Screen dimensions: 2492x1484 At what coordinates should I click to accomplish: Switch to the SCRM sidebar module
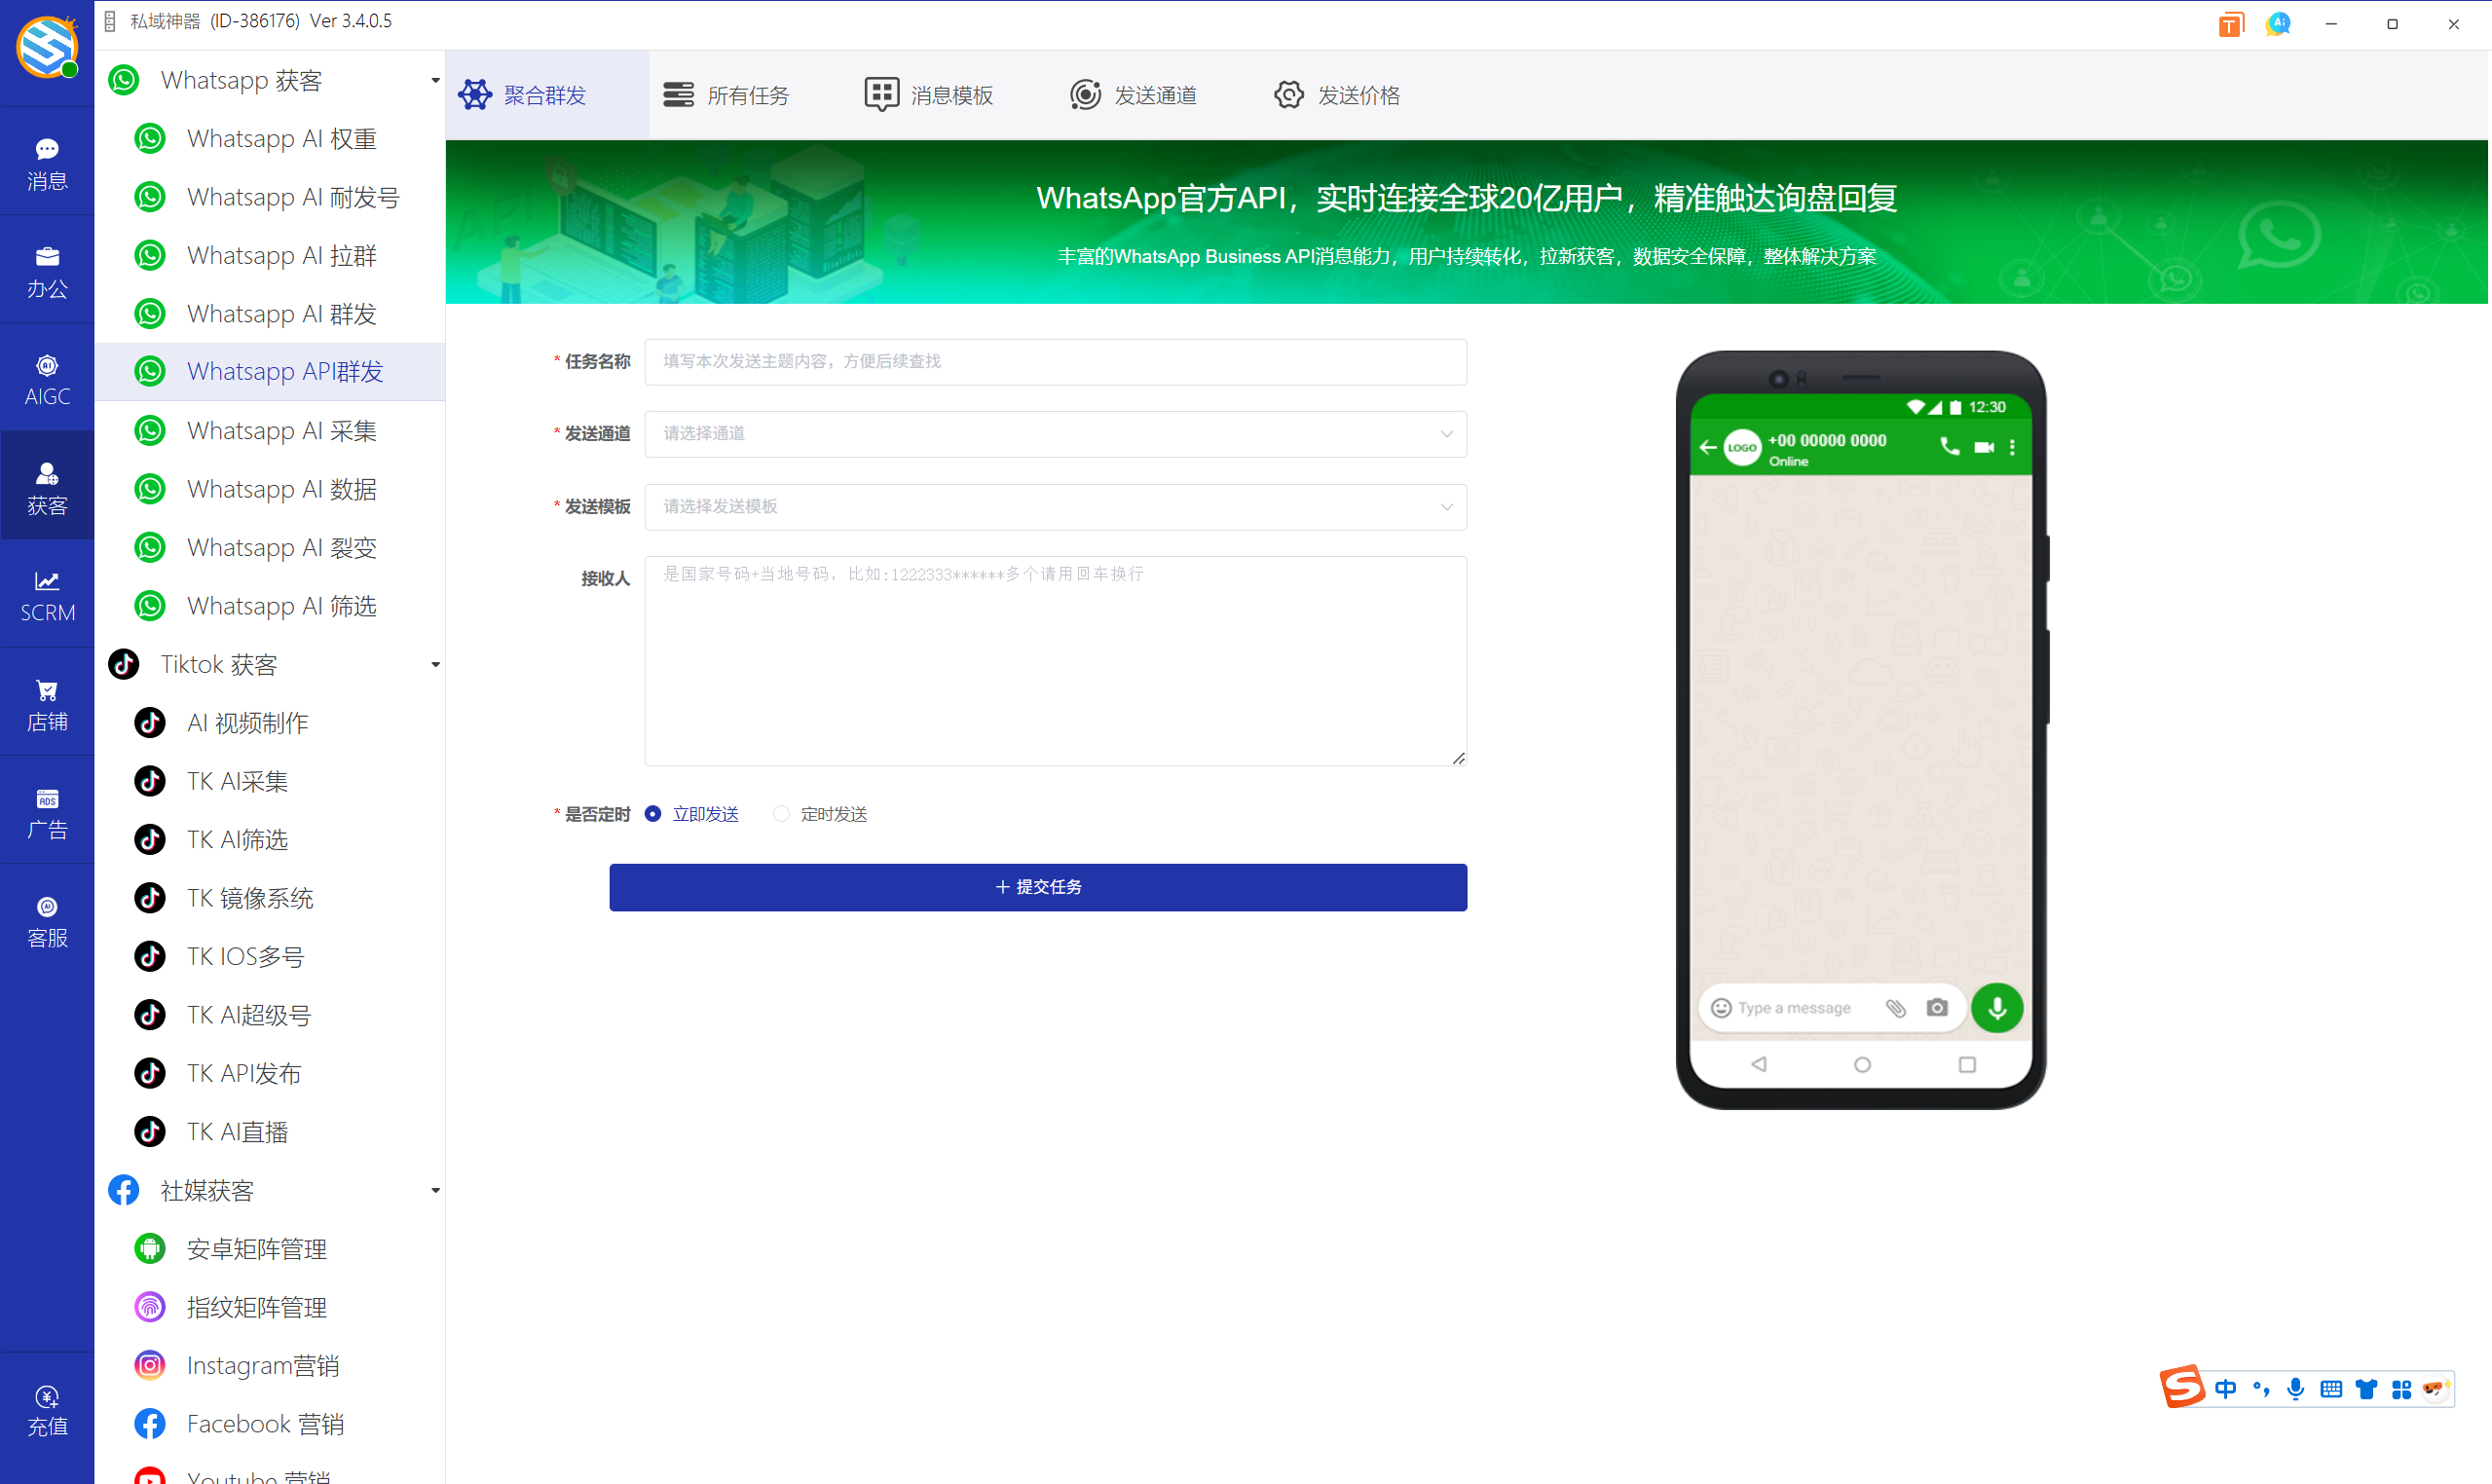(x=47, y=595)
